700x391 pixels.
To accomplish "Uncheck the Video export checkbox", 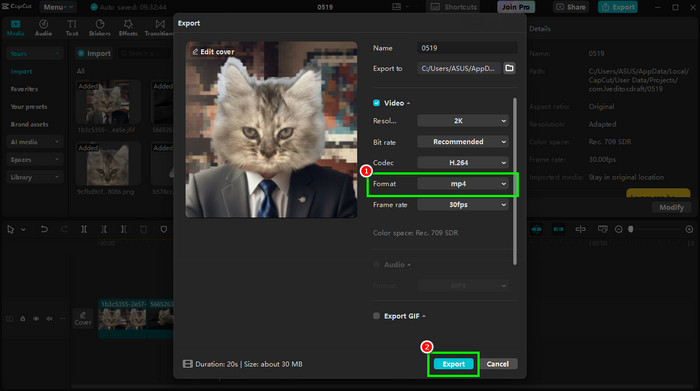I will (376, 103).
